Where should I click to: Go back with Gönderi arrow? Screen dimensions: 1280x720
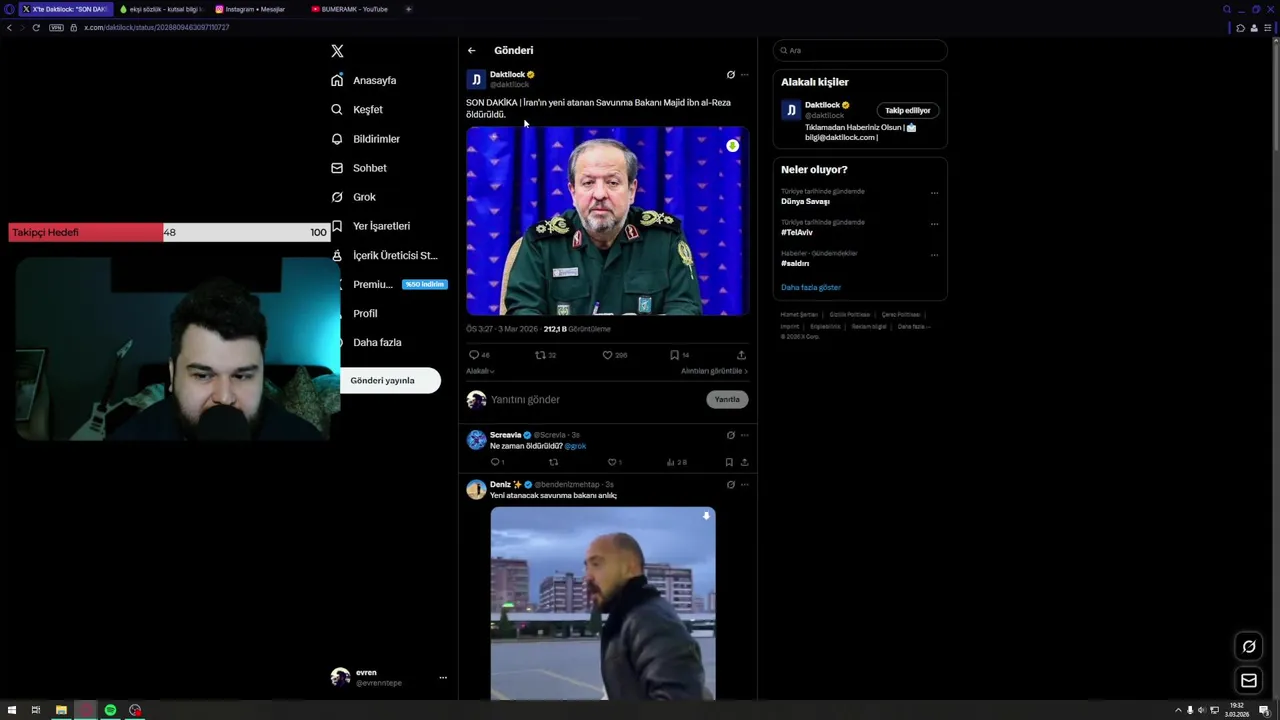pos(471,50)
